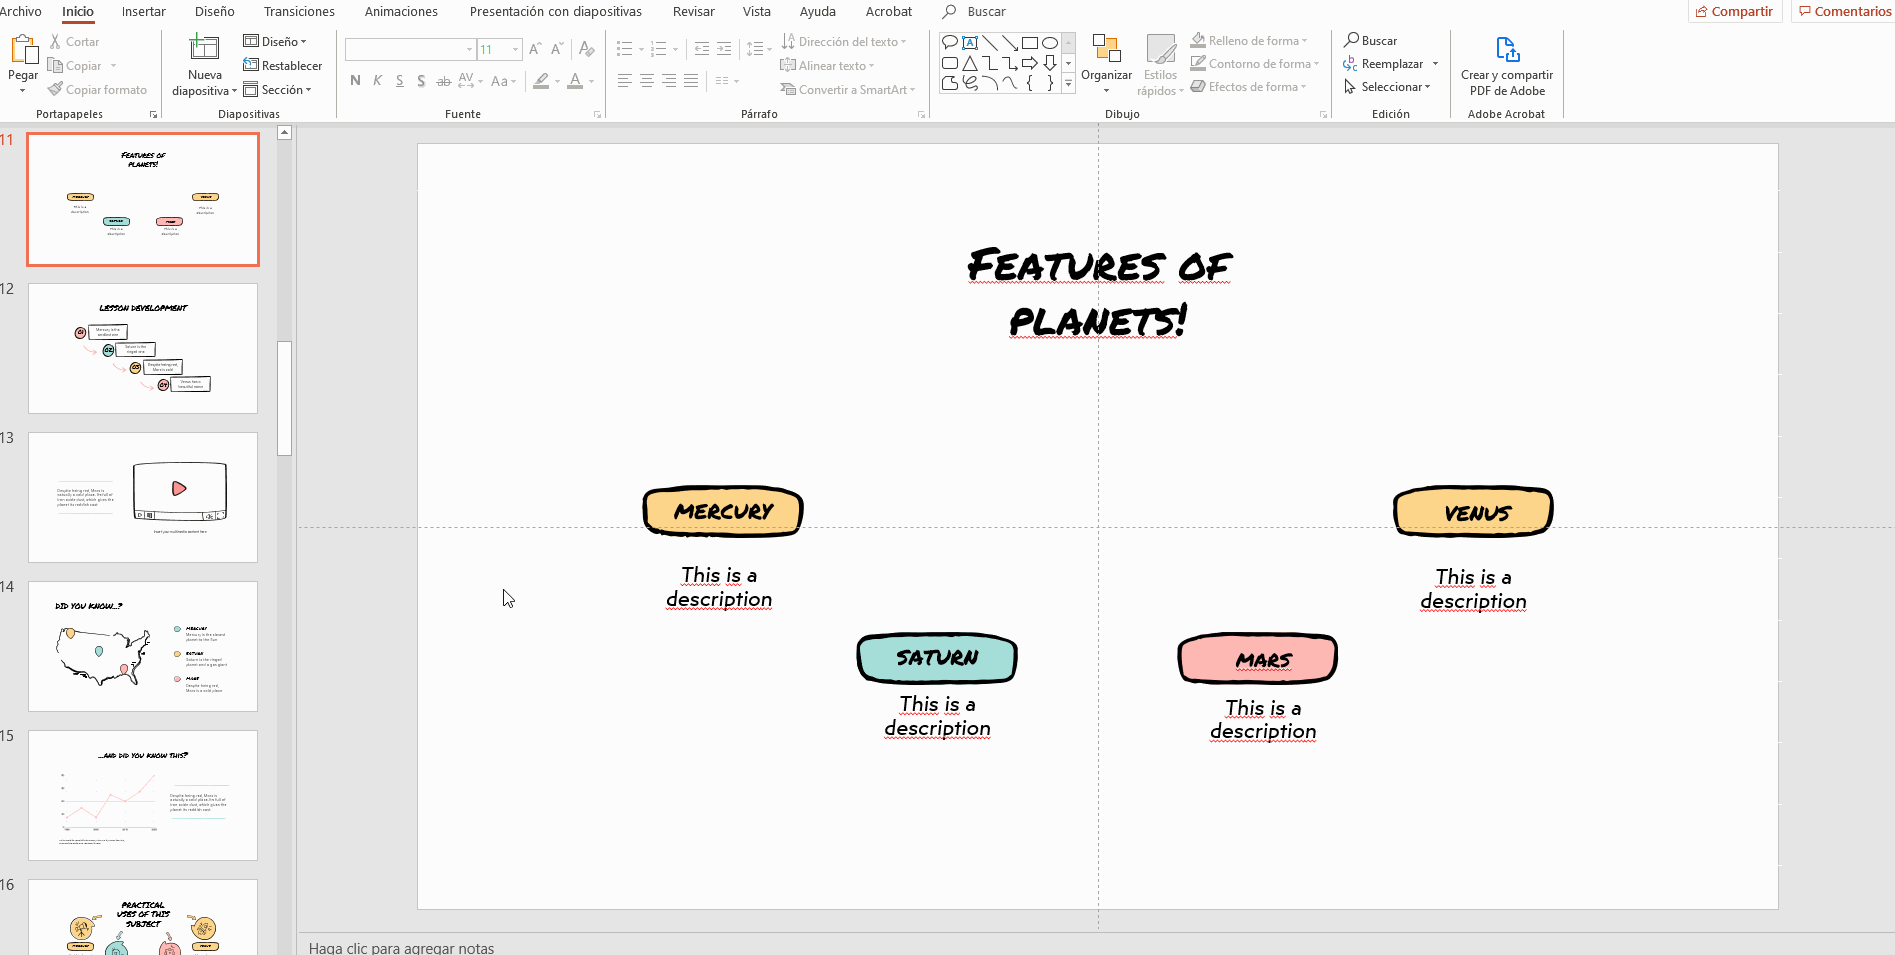Center text in paragraph group

pyautogui.click(x=646, y=81)
